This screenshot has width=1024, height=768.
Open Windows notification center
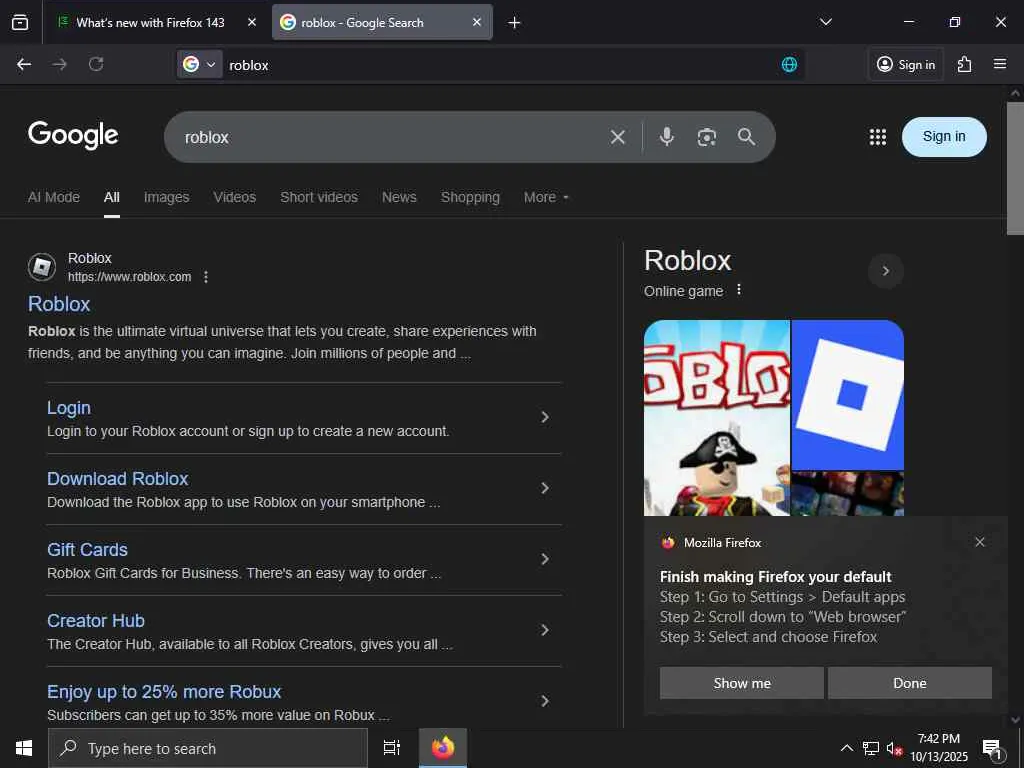993,748
